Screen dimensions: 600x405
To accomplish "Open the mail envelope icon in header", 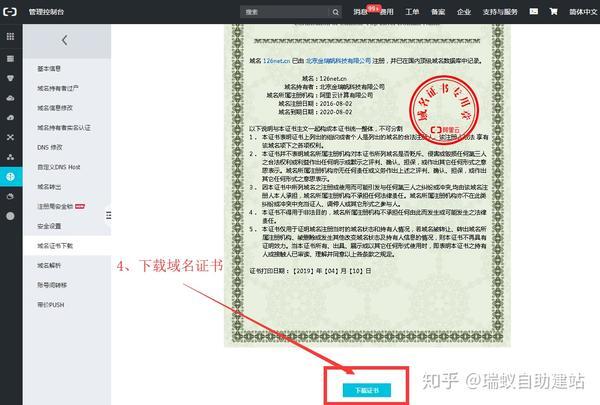I will pyautogui.click(x=533, y=12).
